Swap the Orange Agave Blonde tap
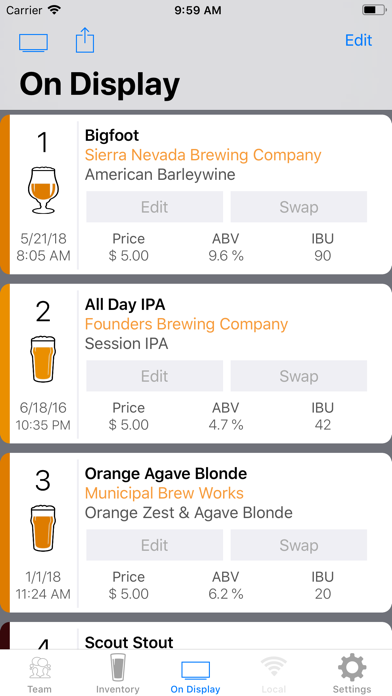The image size is (392, 696). point(299,545)
